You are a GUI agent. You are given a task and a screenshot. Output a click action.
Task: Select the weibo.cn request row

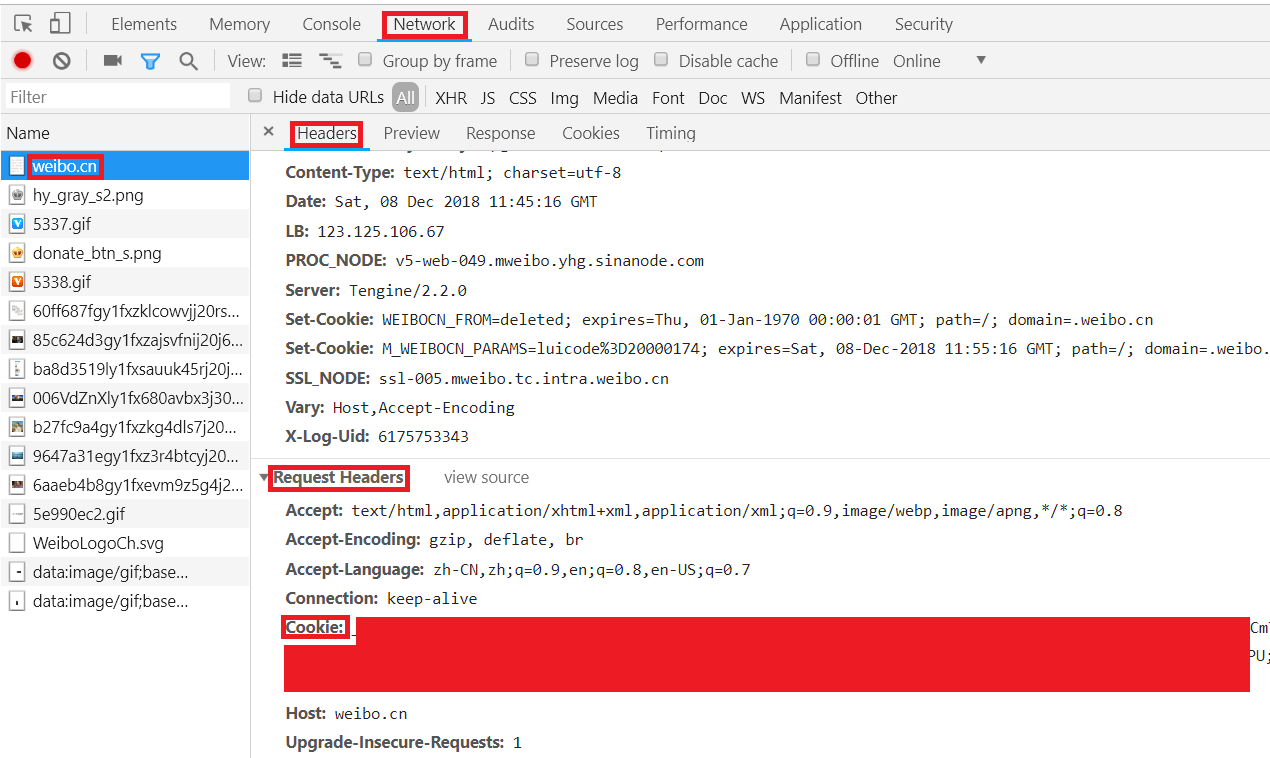pyautogui.click(x=125, y=166)
